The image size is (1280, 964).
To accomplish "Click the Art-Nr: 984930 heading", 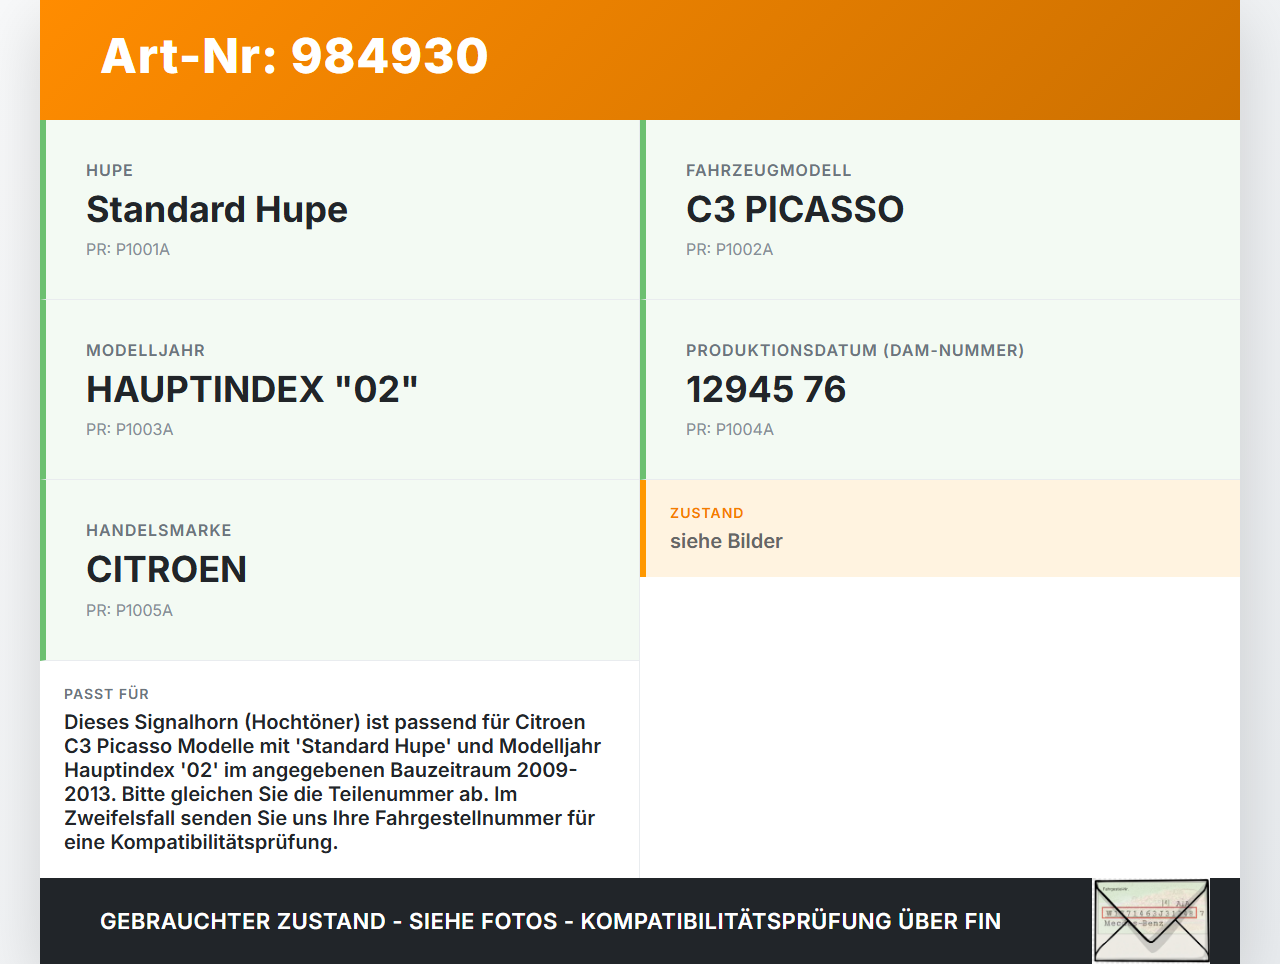I will 294,56.
